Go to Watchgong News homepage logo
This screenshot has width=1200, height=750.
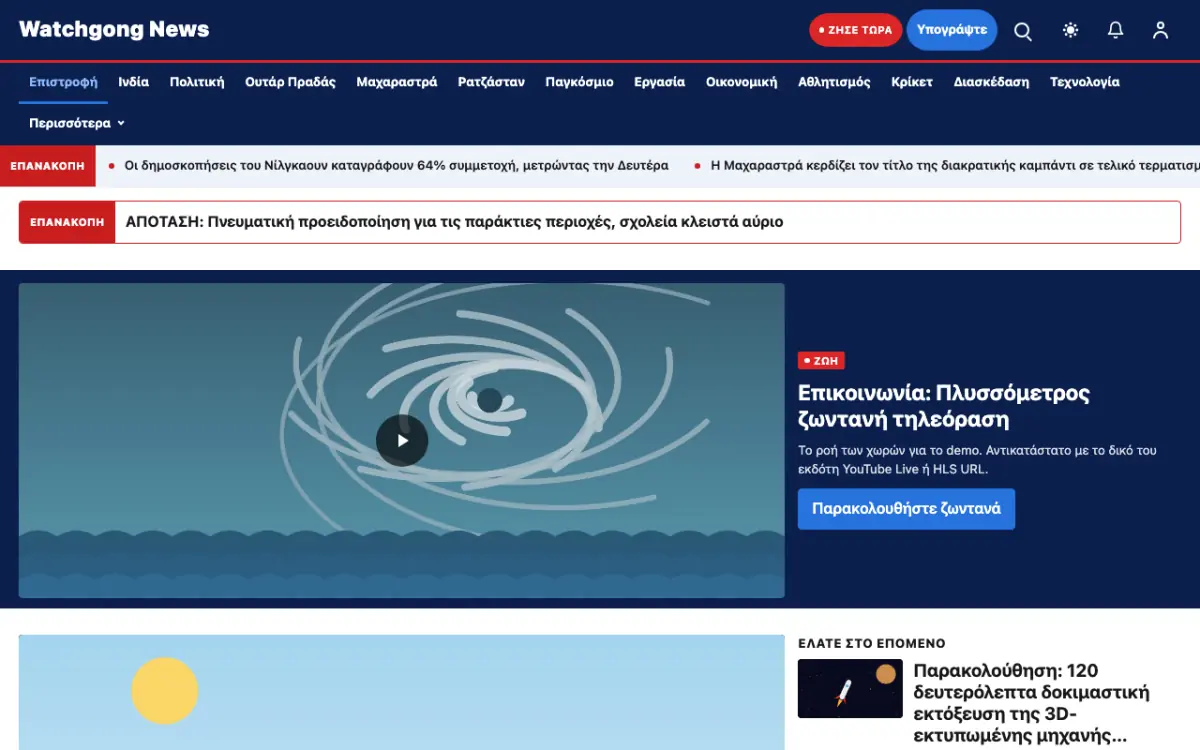[114, 29]
